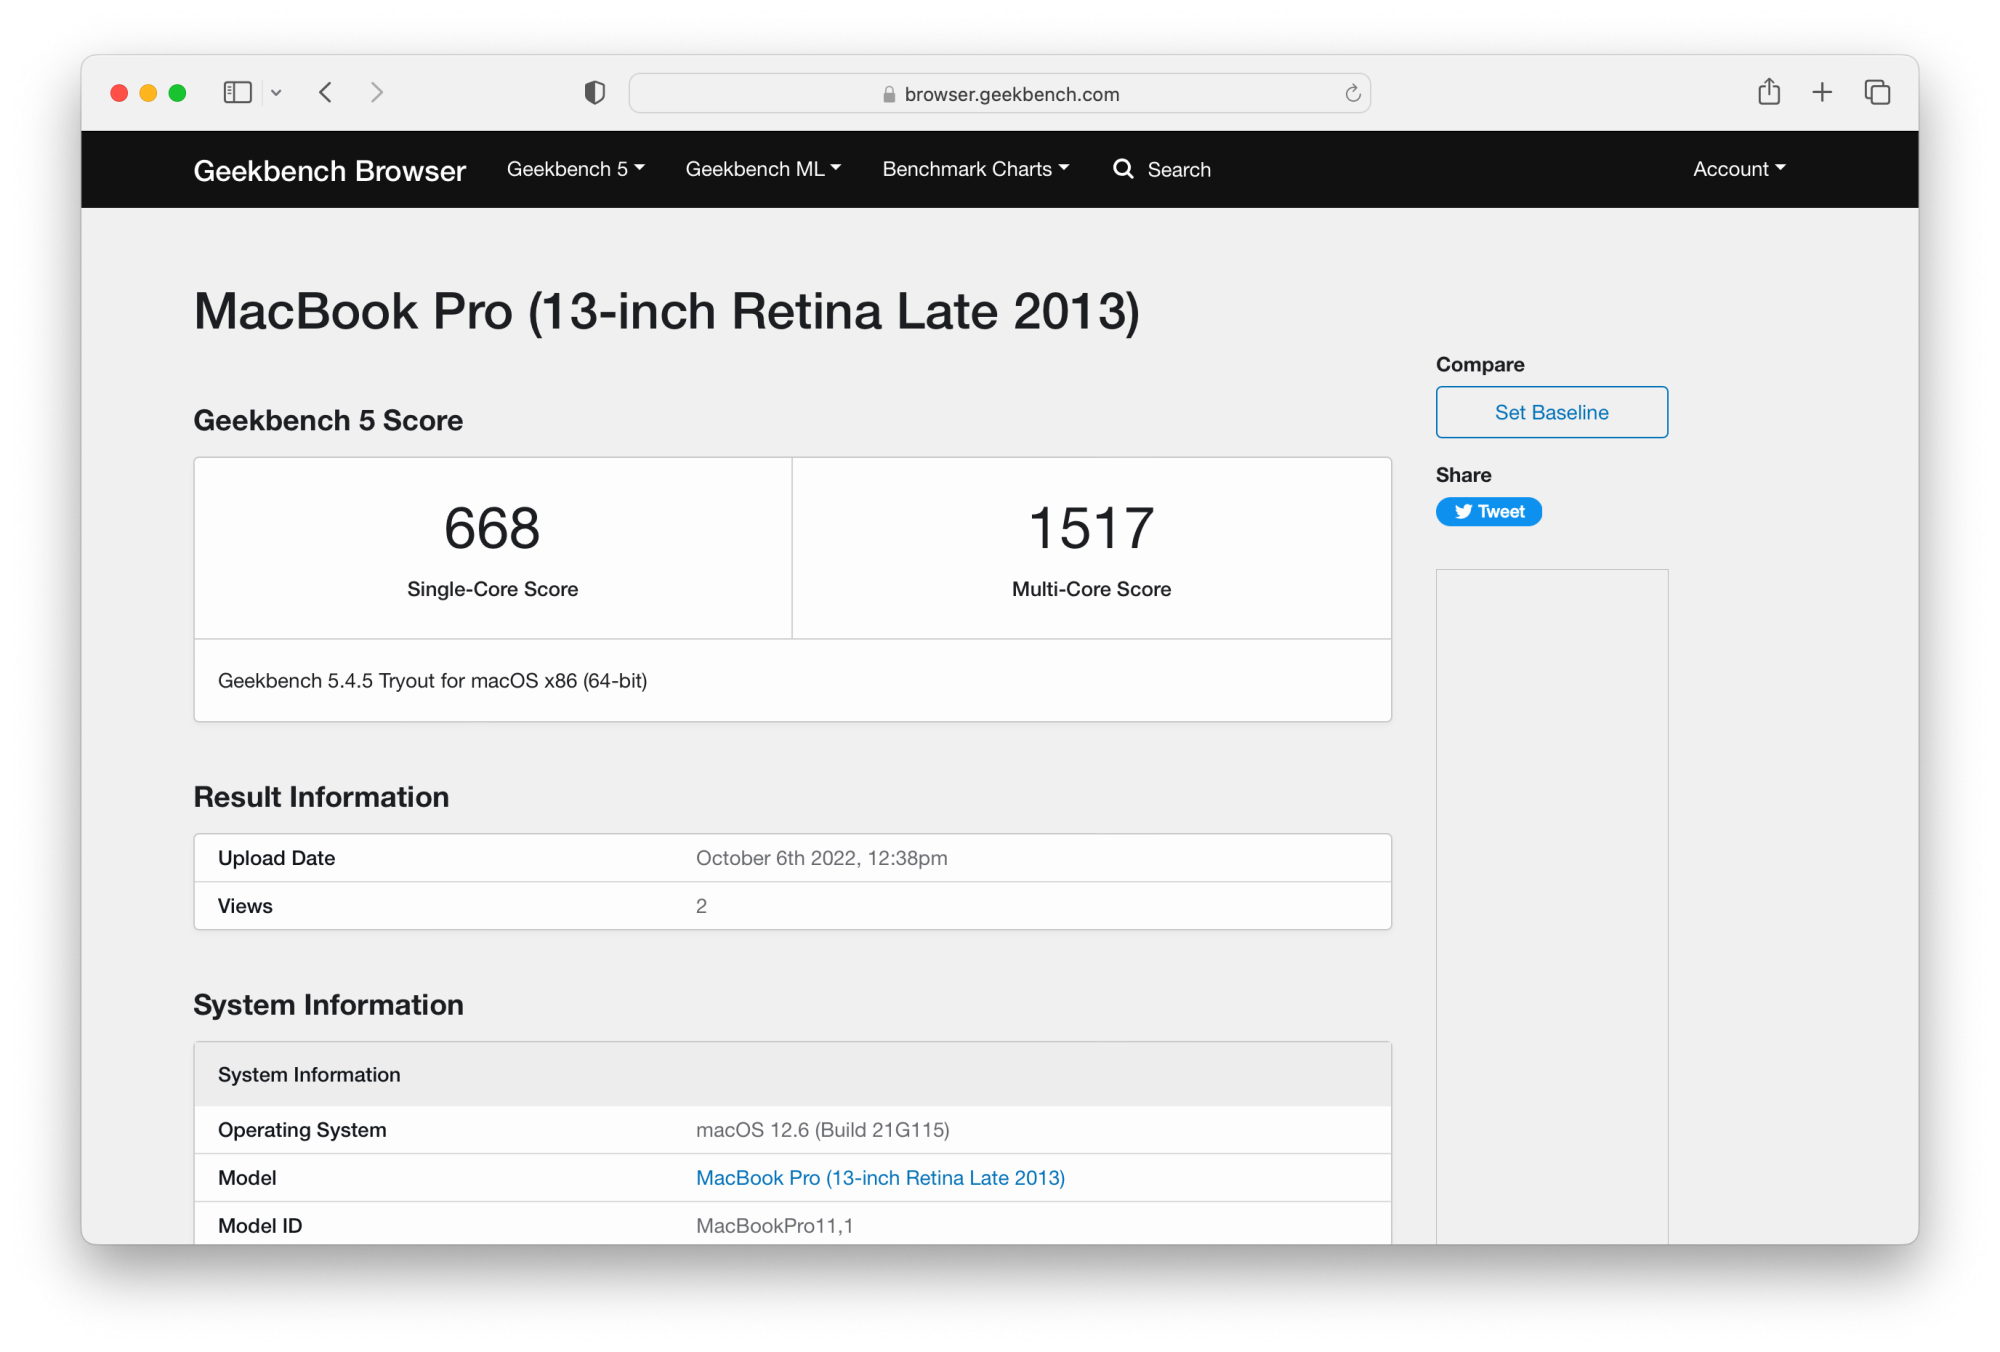Go back with the back arrow
The height and width of the screenshot is (1352, 2000).
pos(326,93)
